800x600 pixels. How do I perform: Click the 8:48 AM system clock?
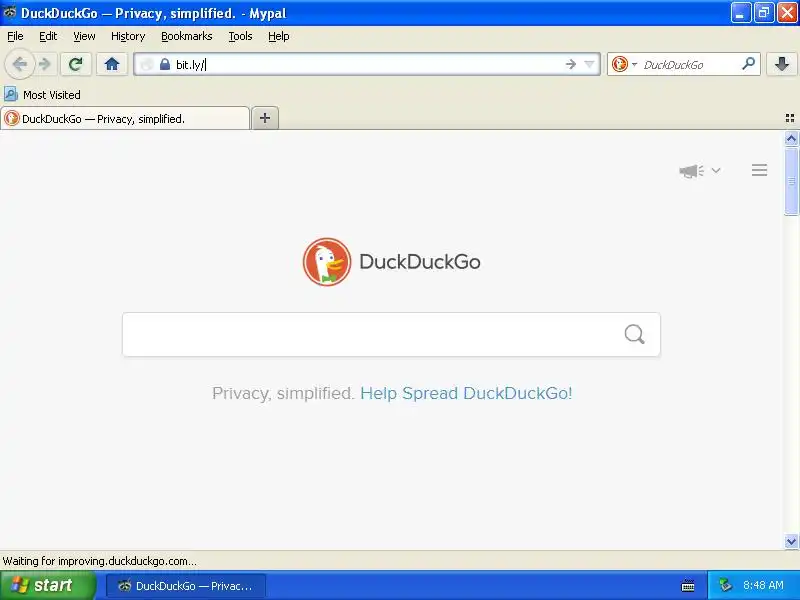[763, 585]
